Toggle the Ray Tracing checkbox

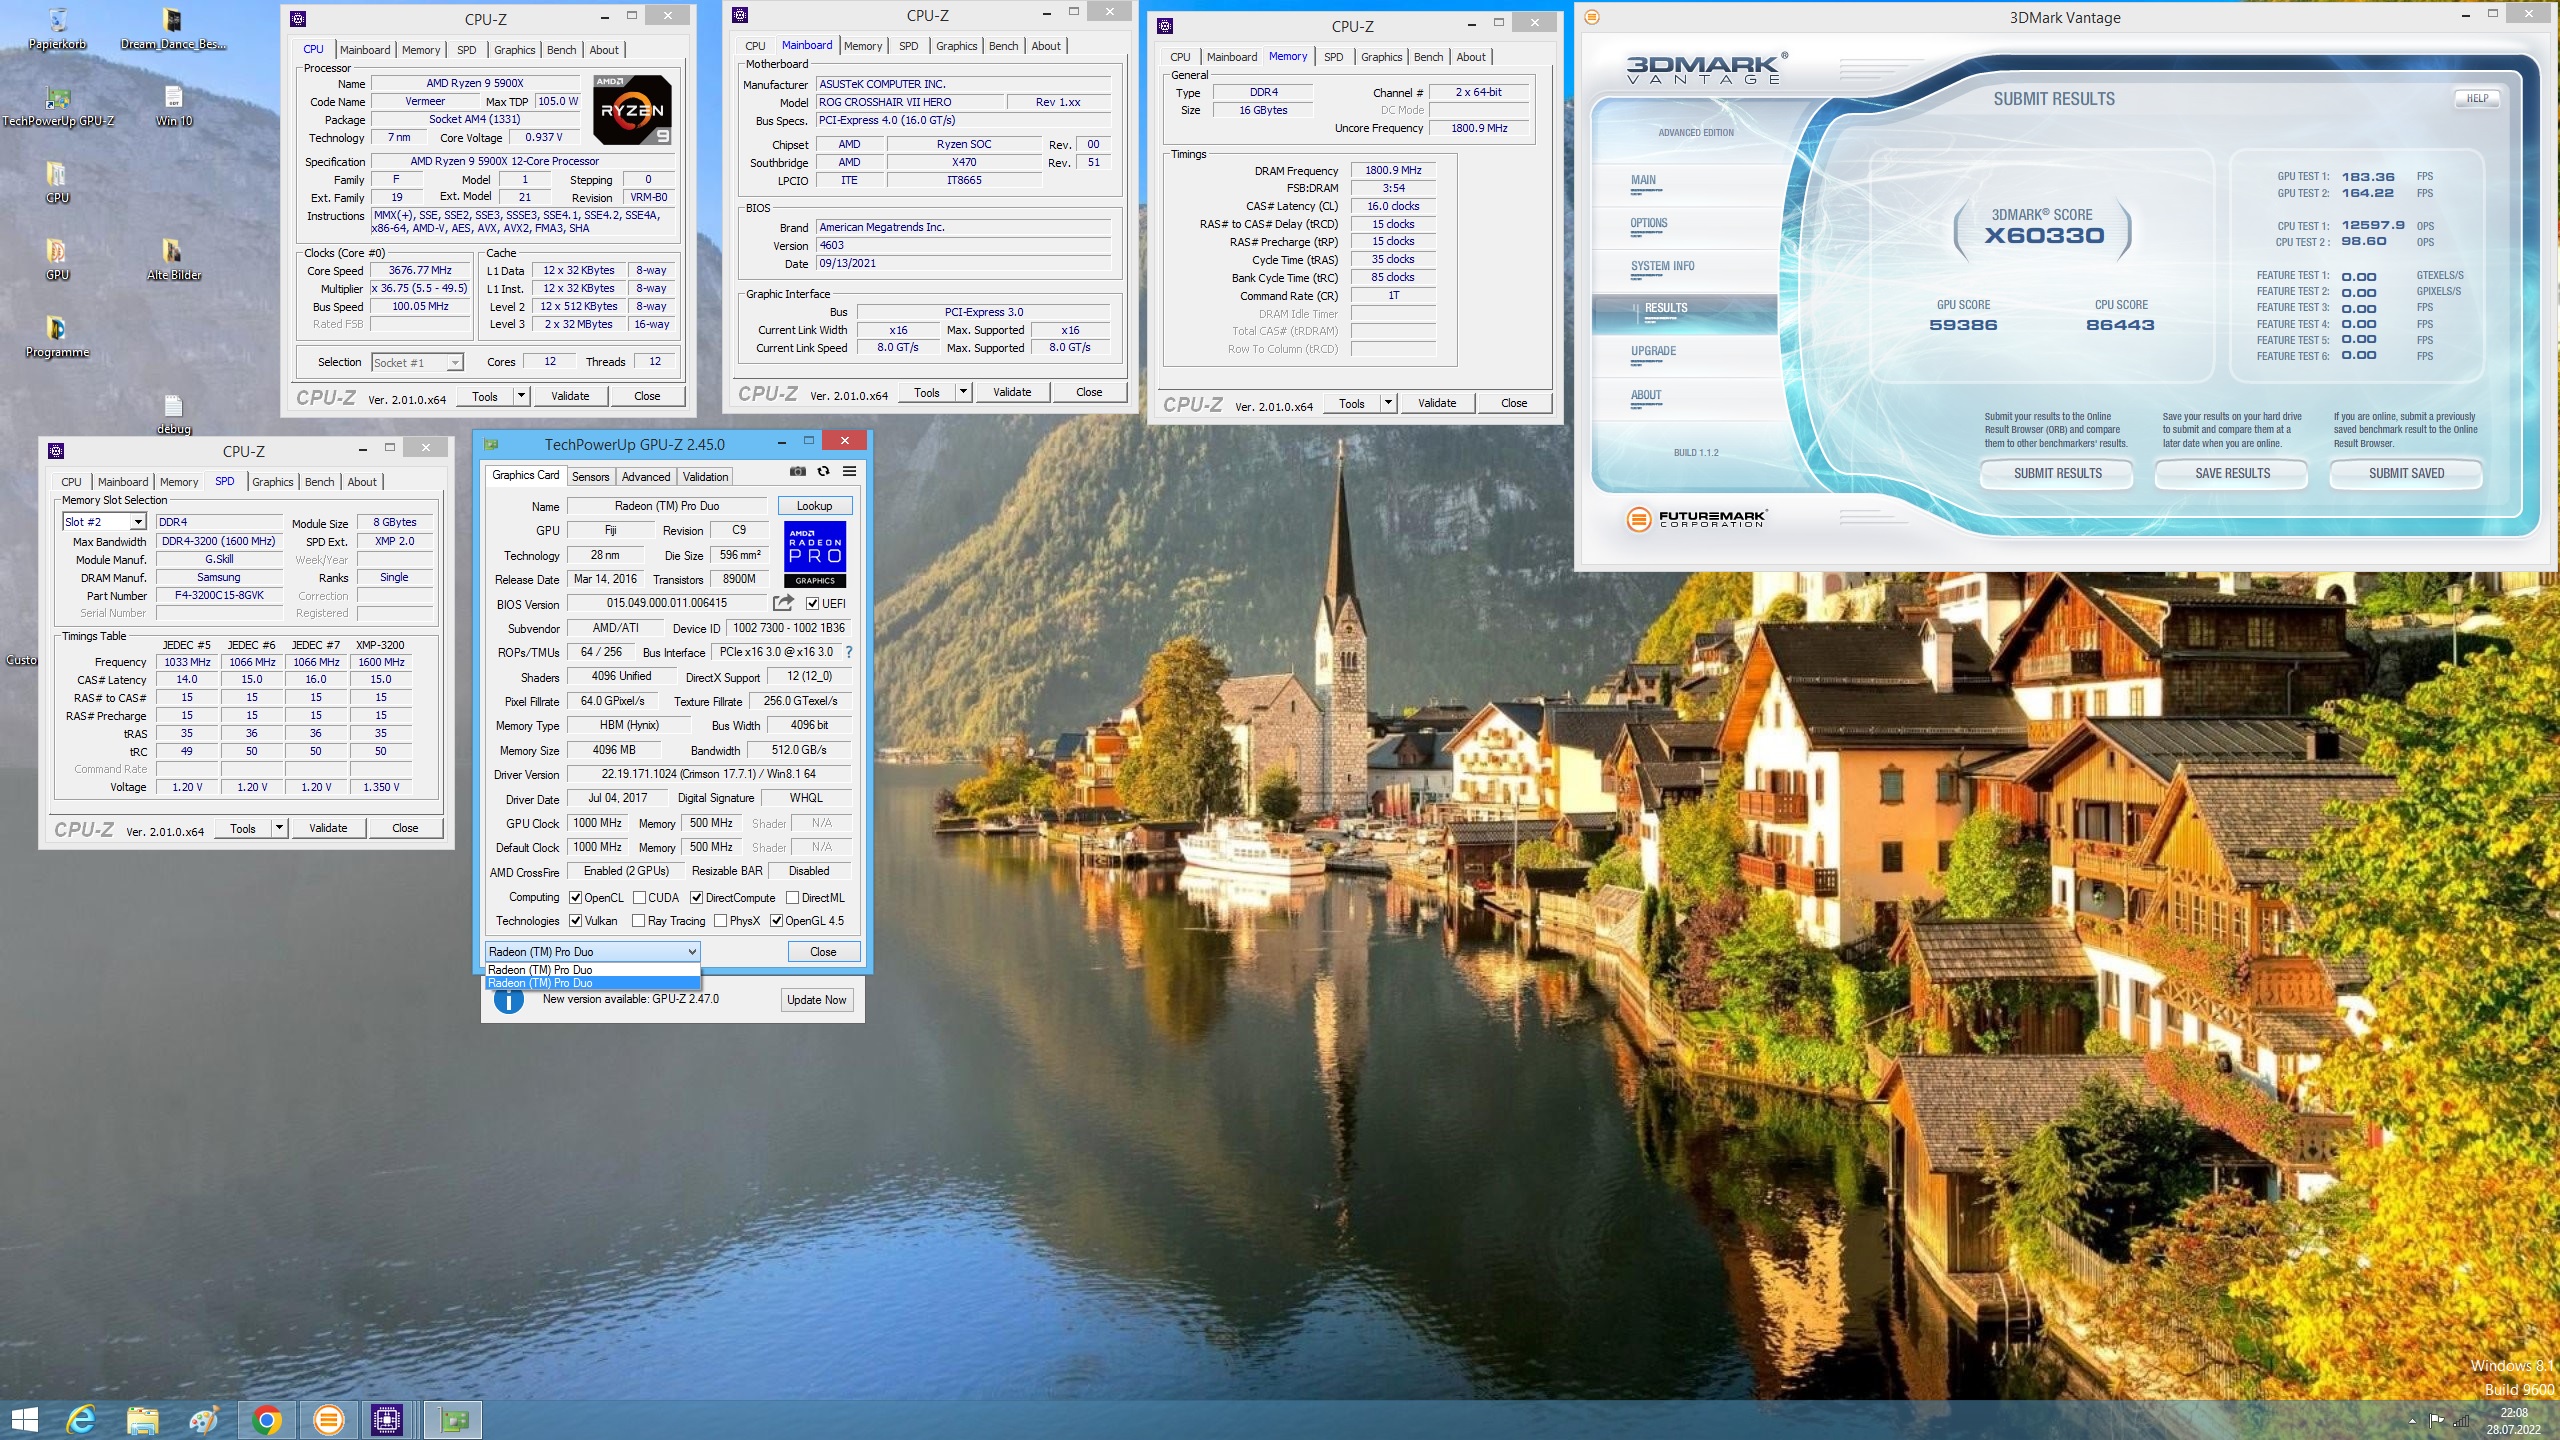coord(638,921)
